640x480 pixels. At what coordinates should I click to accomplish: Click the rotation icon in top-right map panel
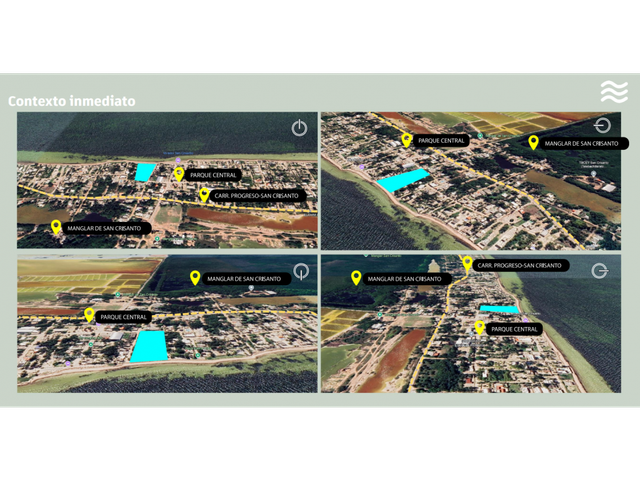[602, 126]
